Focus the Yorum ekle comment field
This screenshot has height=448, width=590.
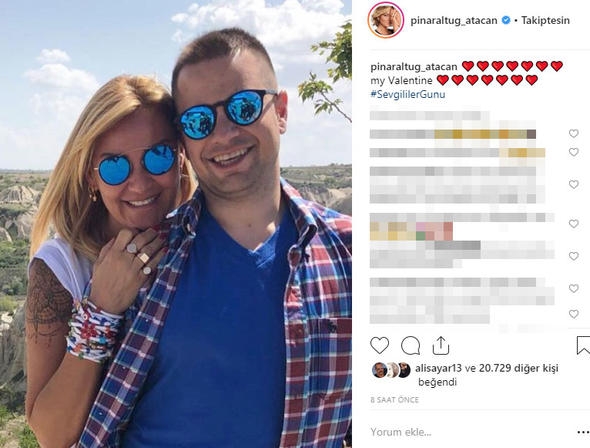coord(470,432)
